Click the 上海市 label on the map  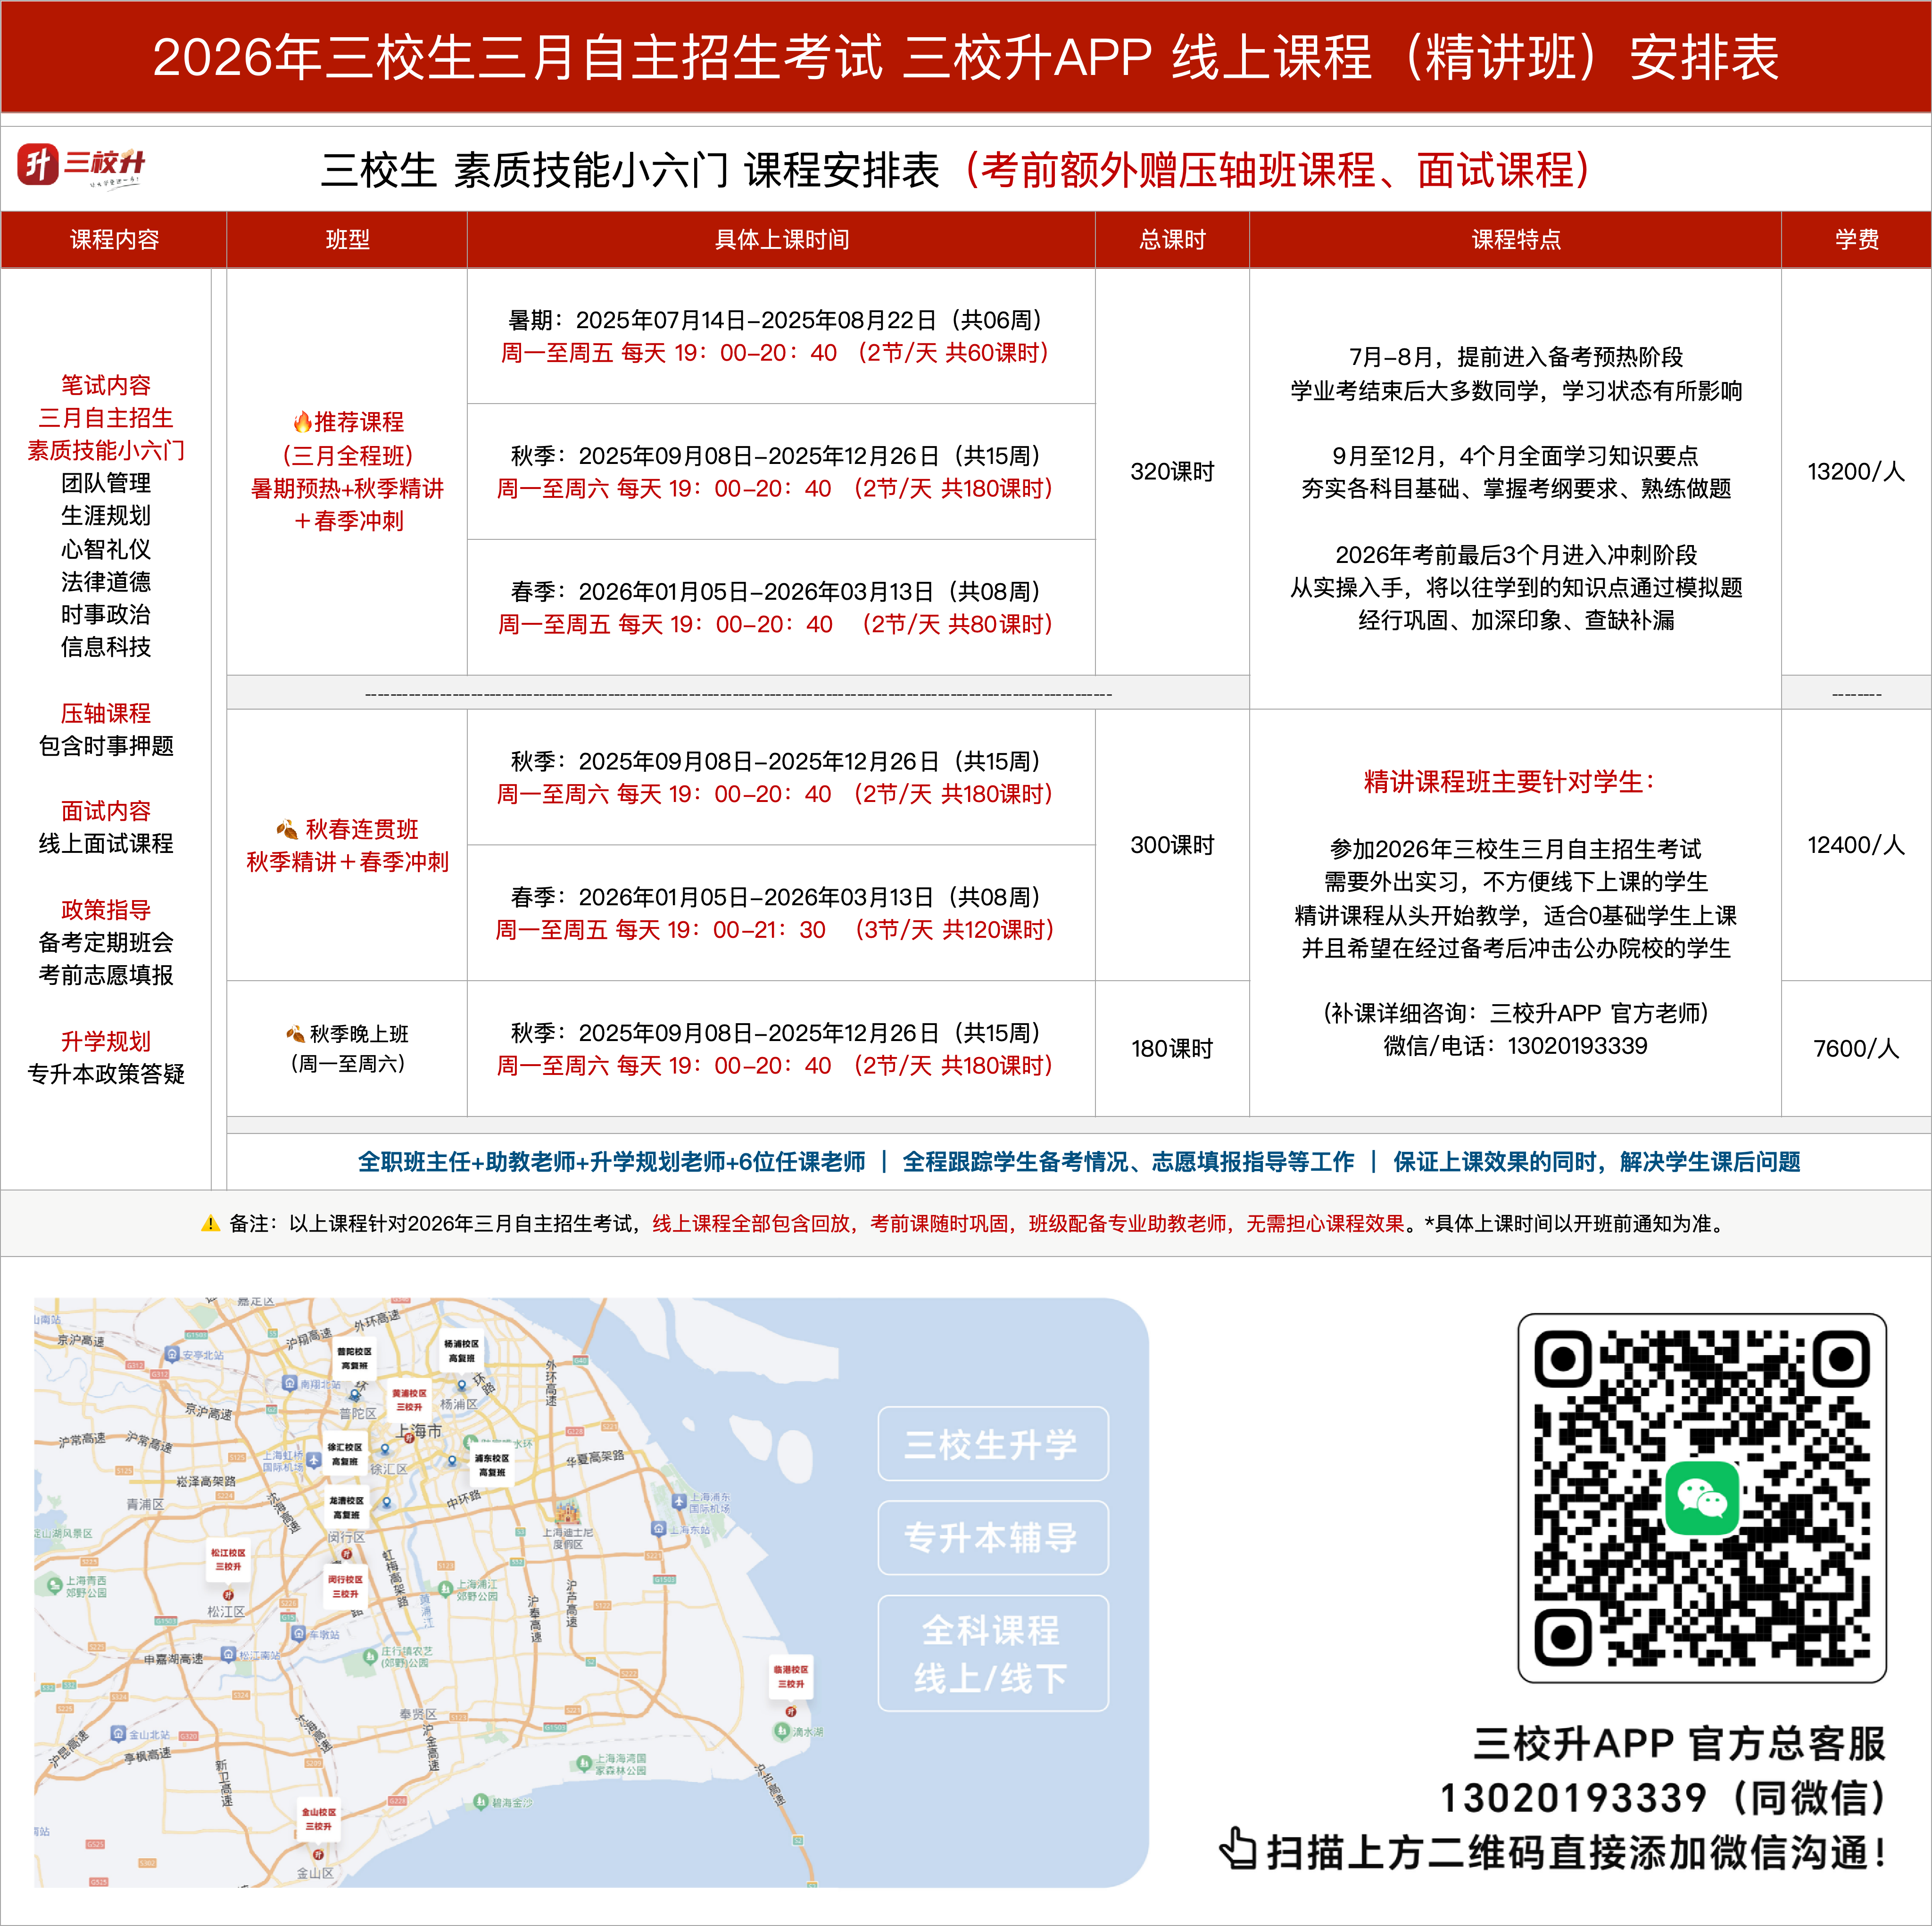click(419, 1431)
